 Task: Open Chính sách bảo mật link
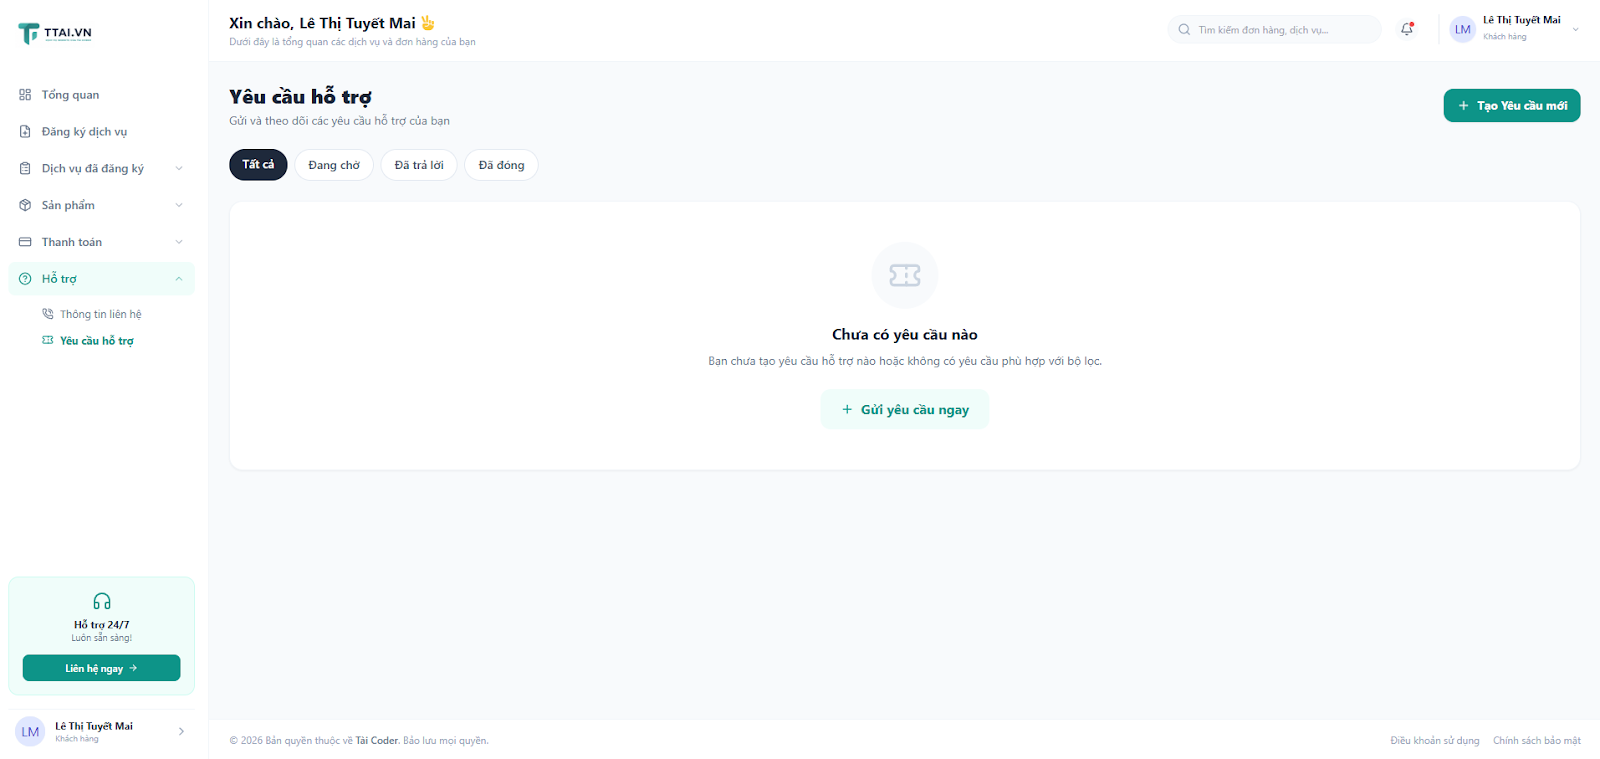pyautogui.click(x=1537, y=741)
